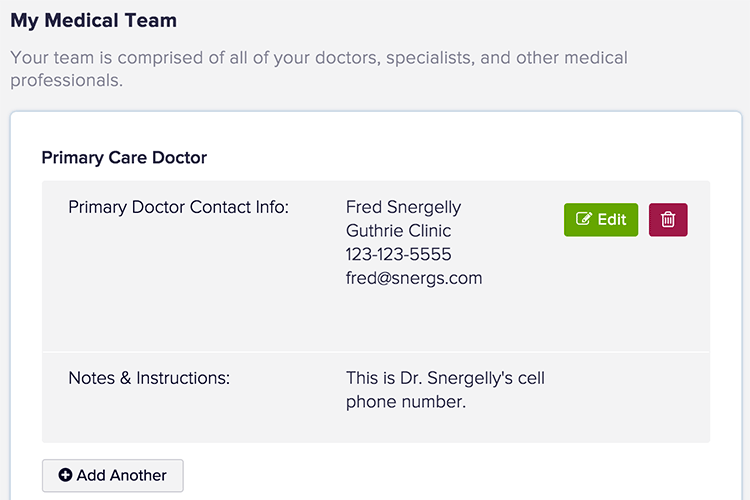Screen dimensions: 750x500
Task: Click the team description paragraph
Action: click(x=319, y=69)
